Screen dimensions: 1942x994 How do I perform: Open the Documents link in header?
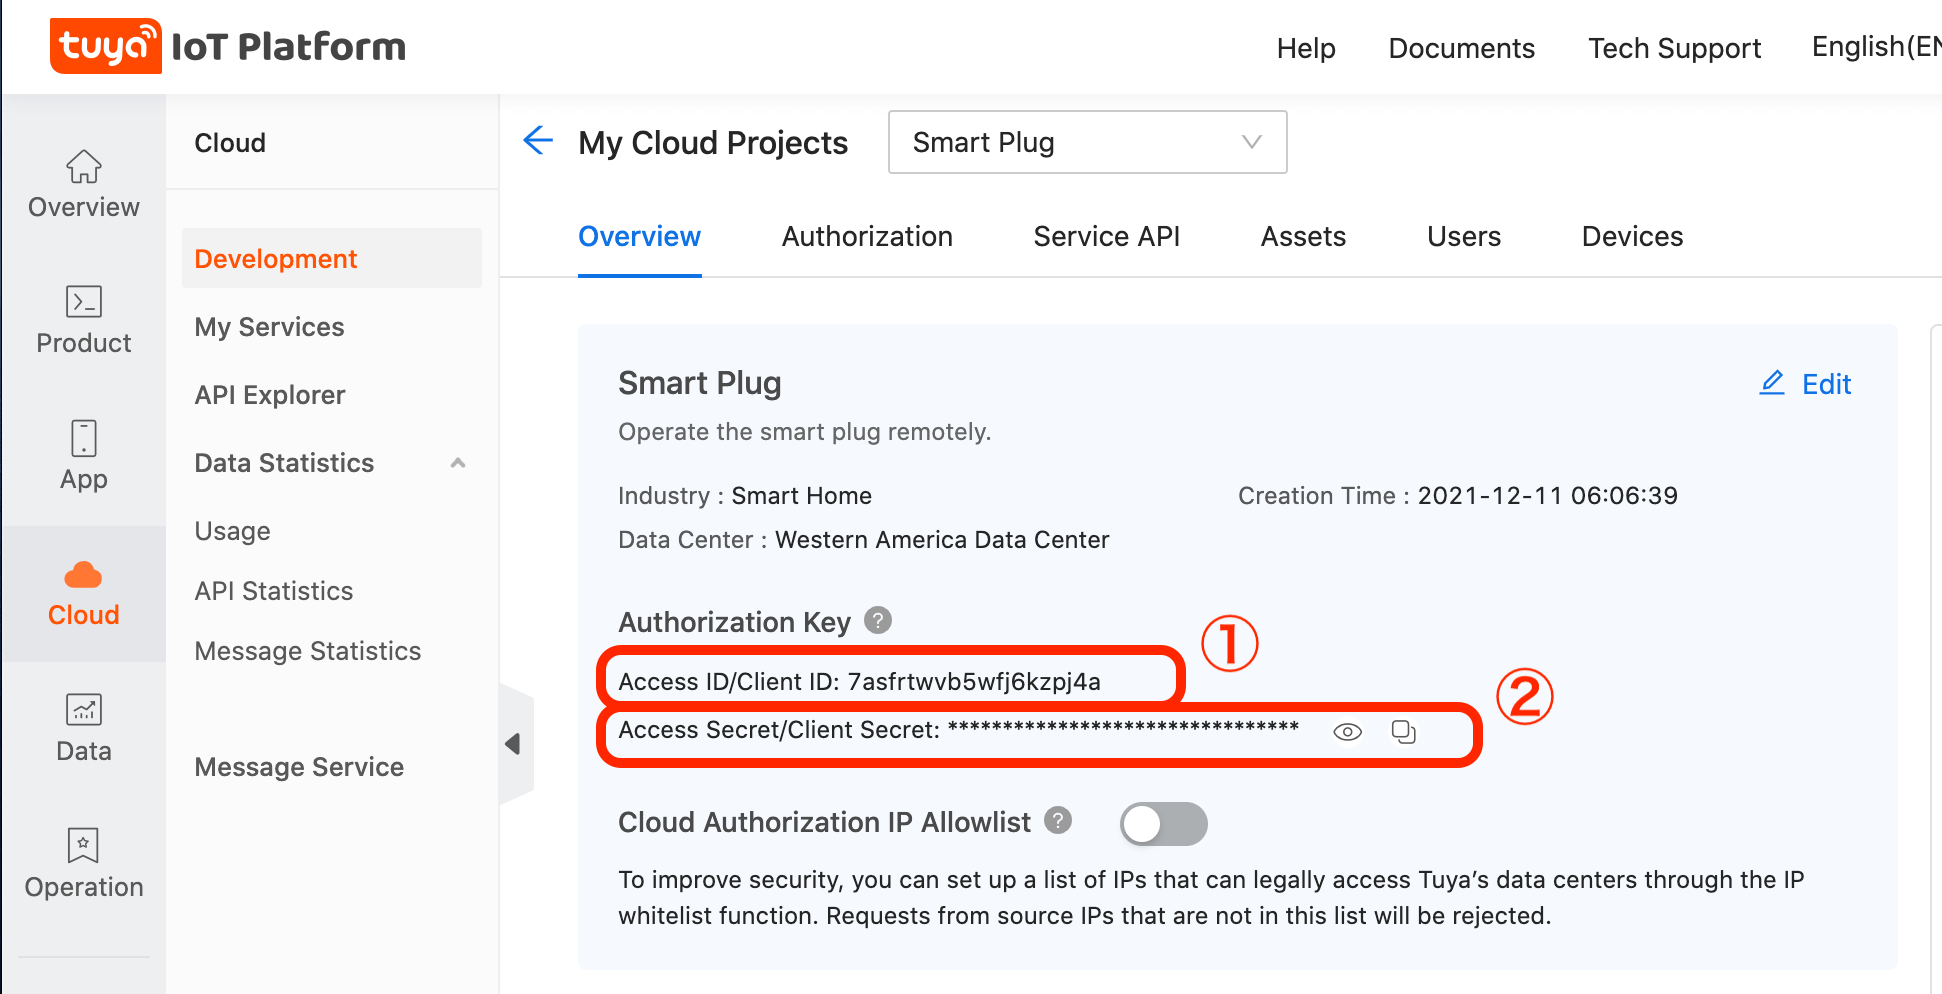(x=1461, y=48)
